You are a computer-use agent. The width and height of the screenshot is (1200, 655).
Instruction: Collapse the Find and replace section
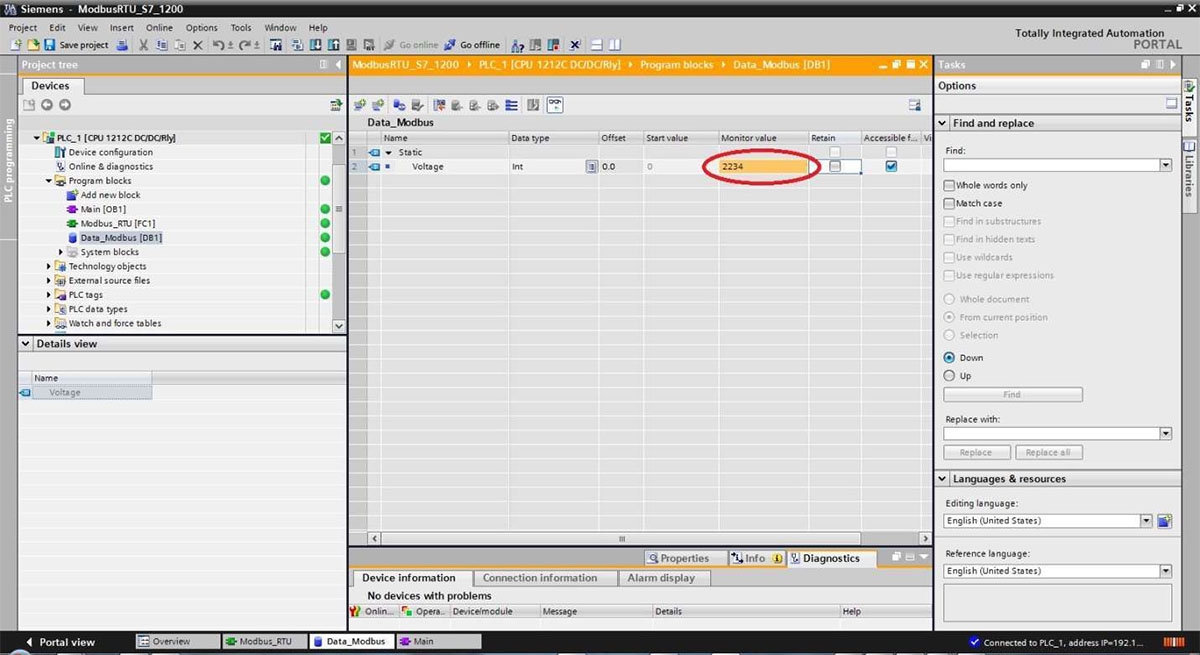pyautogui.click(x=943, y=124)
